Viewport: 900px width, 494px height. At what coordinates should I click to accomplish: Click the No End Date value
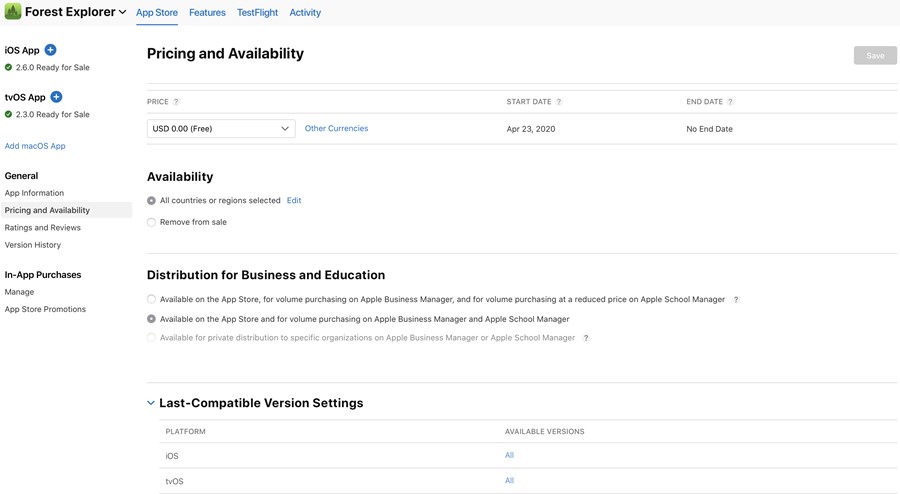coord(709,129)
